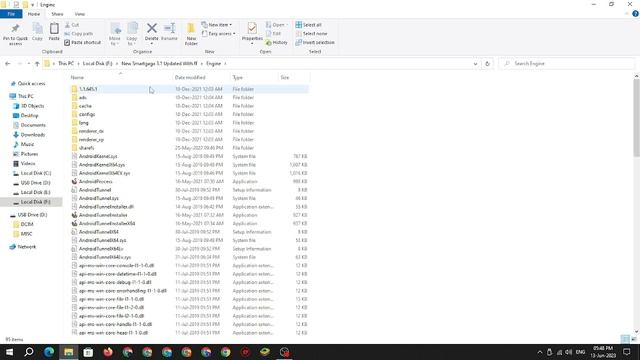This screenshot has width=640, height=360.
Task: Click the Cut command
Action: (72, 25)
